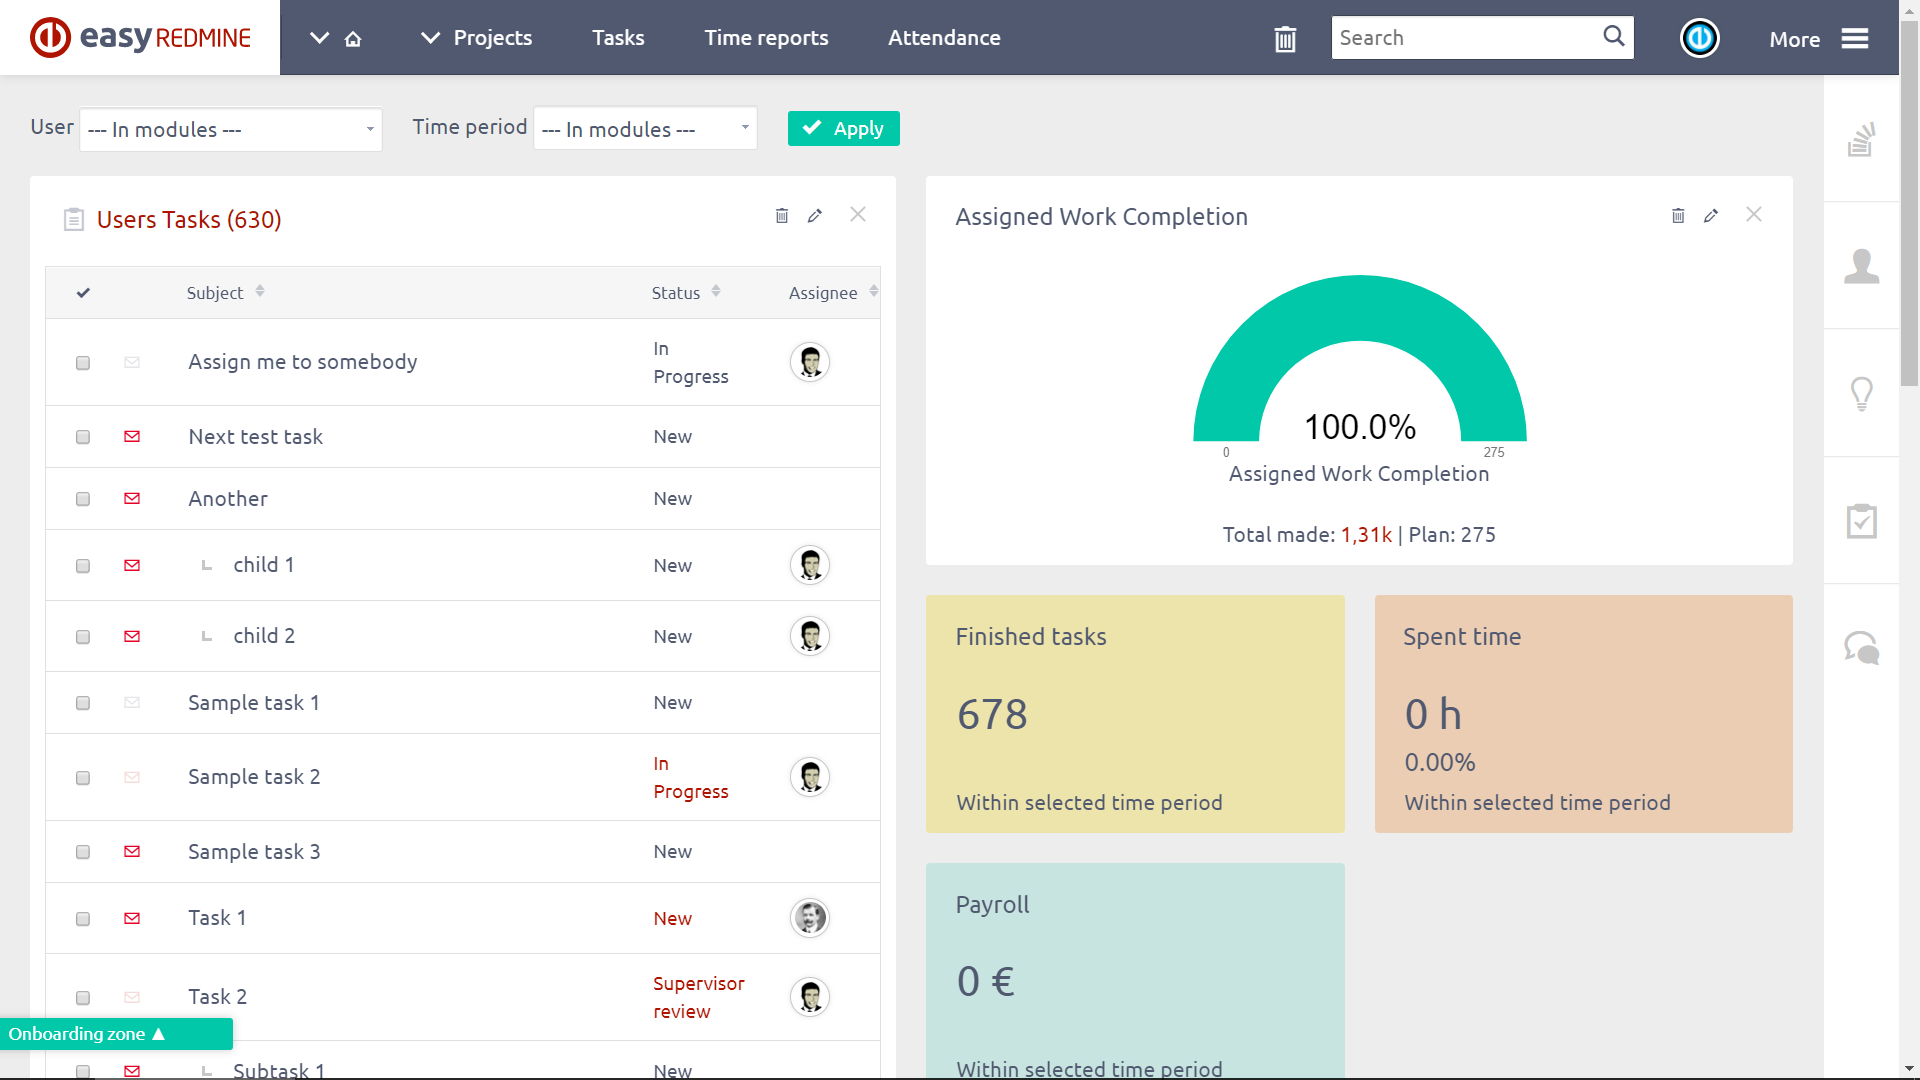Click the search magnifier icon
Image resolution: width=1920 pixels, height=1080 pixels.
pyautogui.click(x=1613, y=37)
